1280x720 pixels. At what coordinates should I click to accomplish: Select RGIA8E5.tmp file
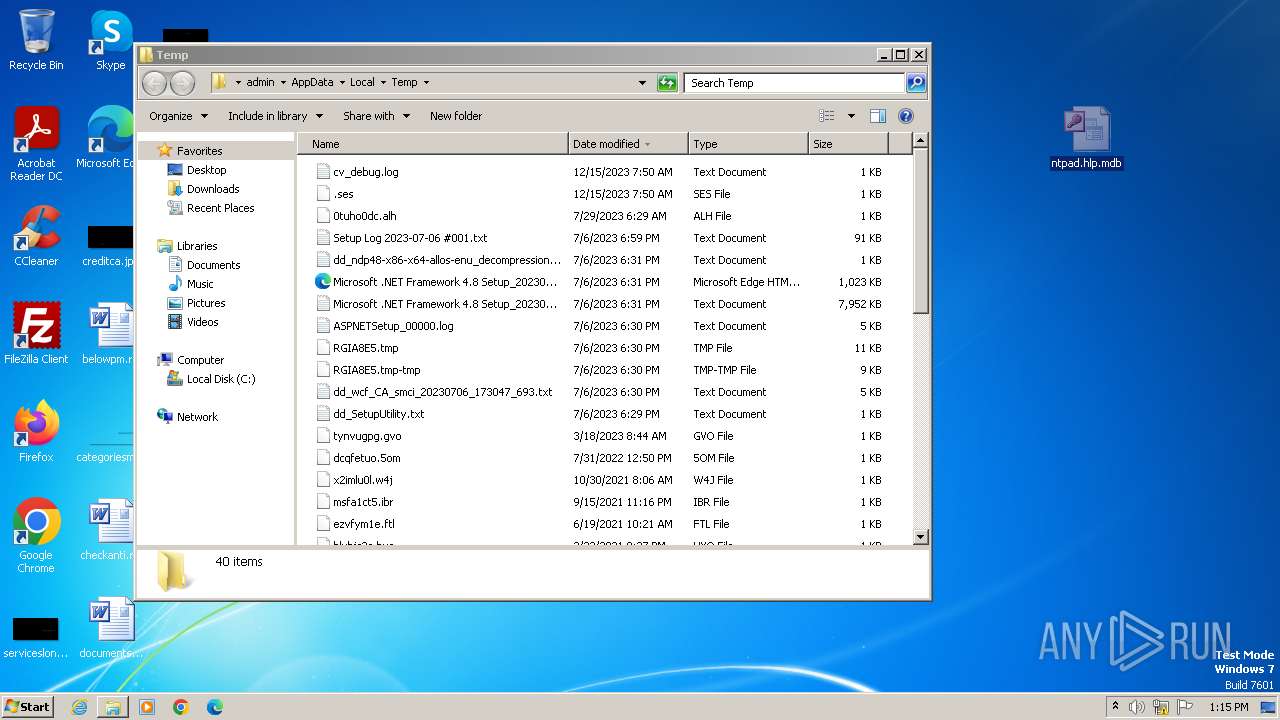pos(365,348)
